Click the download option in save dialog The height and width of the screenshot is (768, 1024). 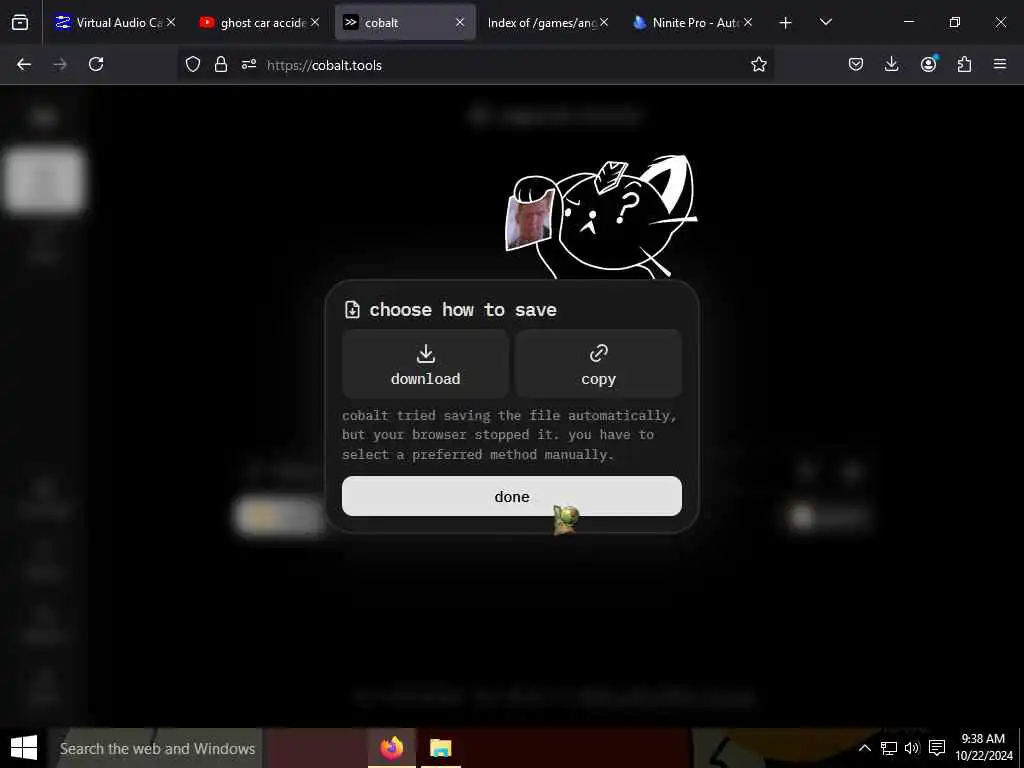coord(425,364)
